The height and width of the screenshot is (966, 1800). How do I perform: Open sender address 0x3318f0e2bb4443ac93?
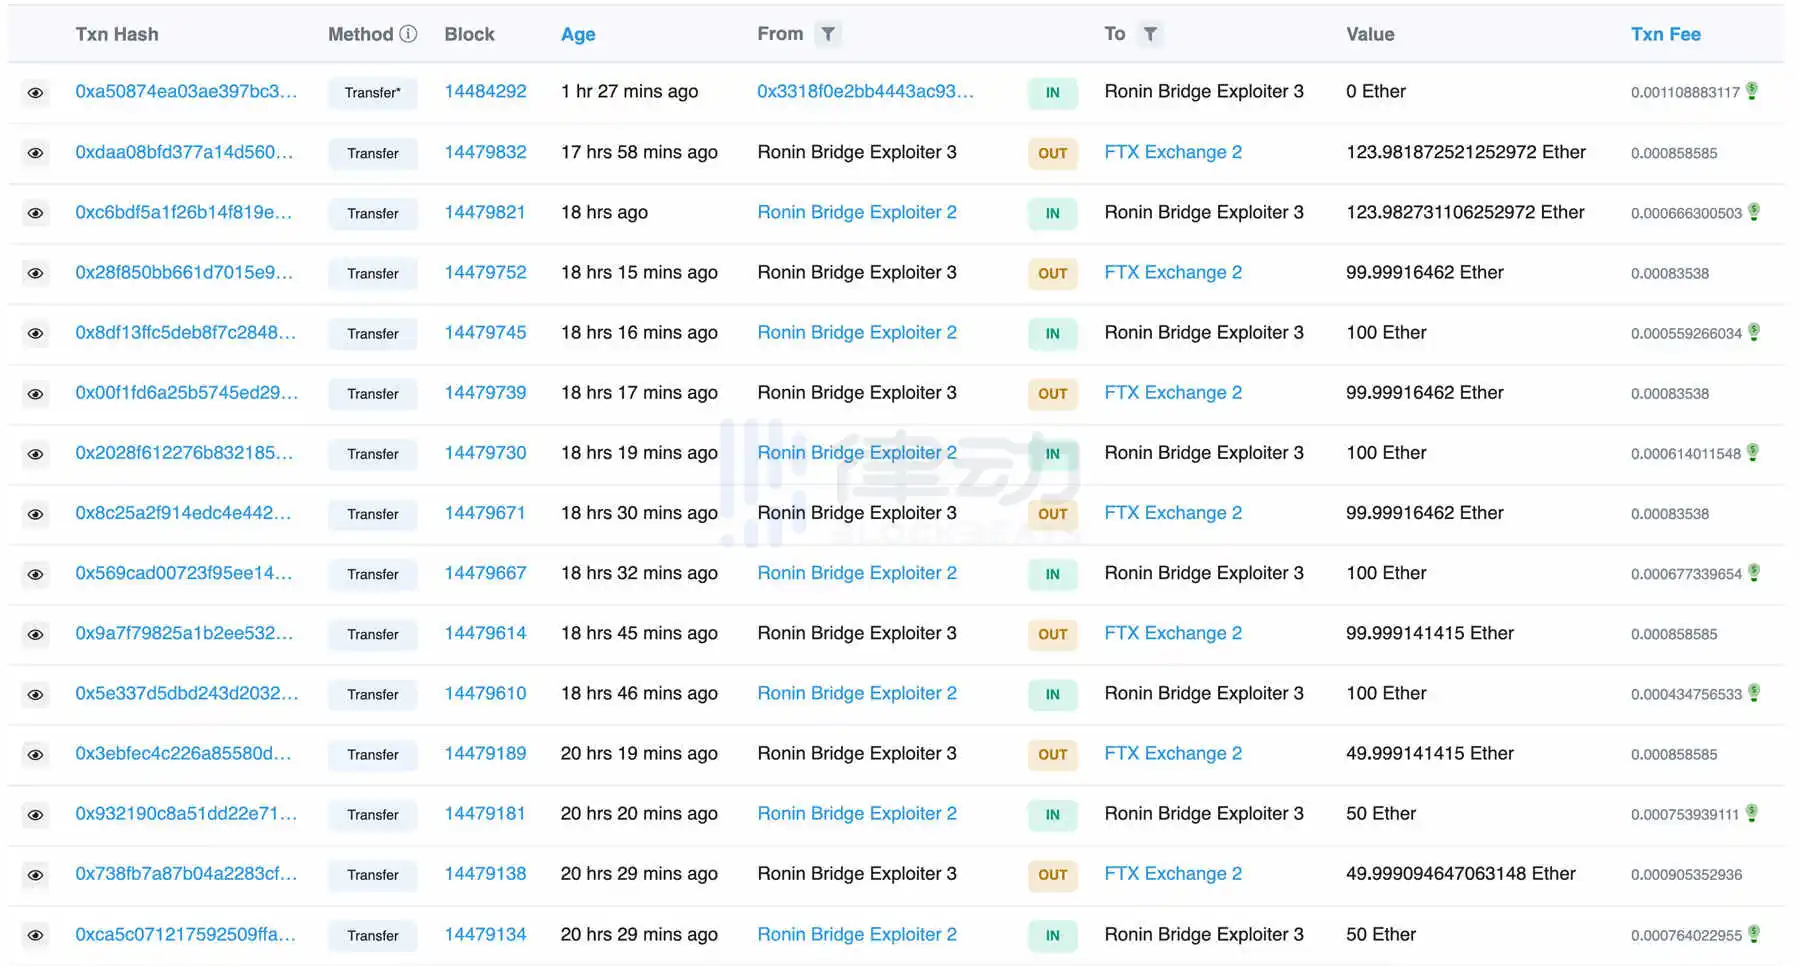tap(865, 91)
